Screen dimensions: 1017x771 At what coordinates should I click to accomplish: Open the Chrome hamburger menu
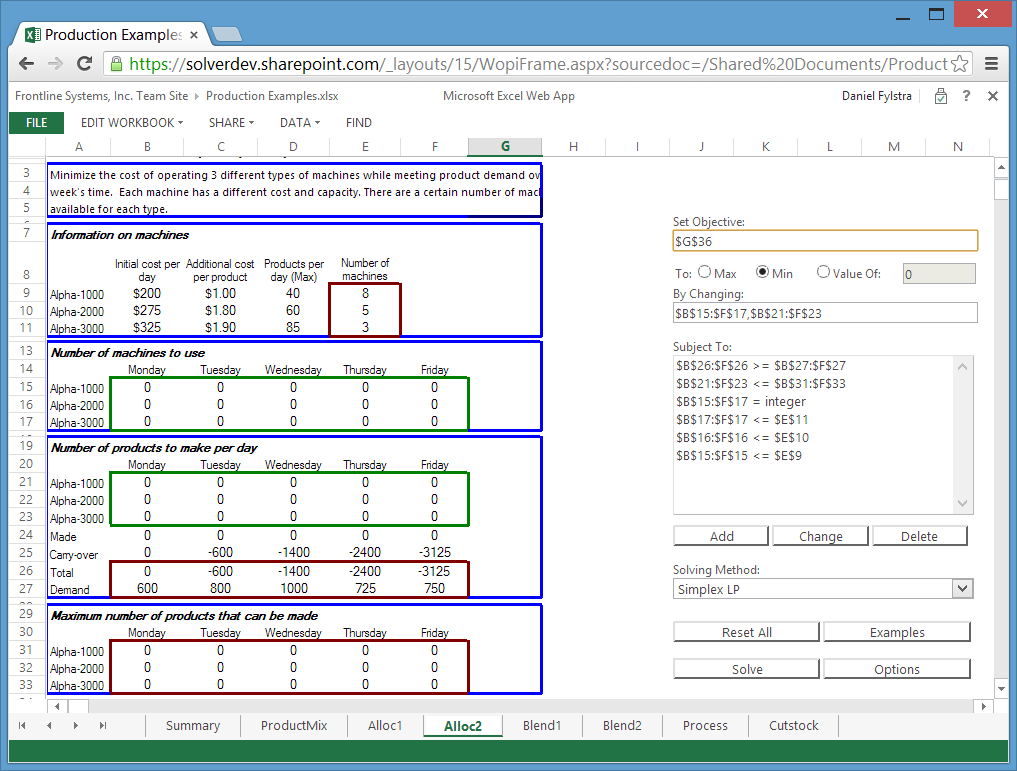click(992, 64)
